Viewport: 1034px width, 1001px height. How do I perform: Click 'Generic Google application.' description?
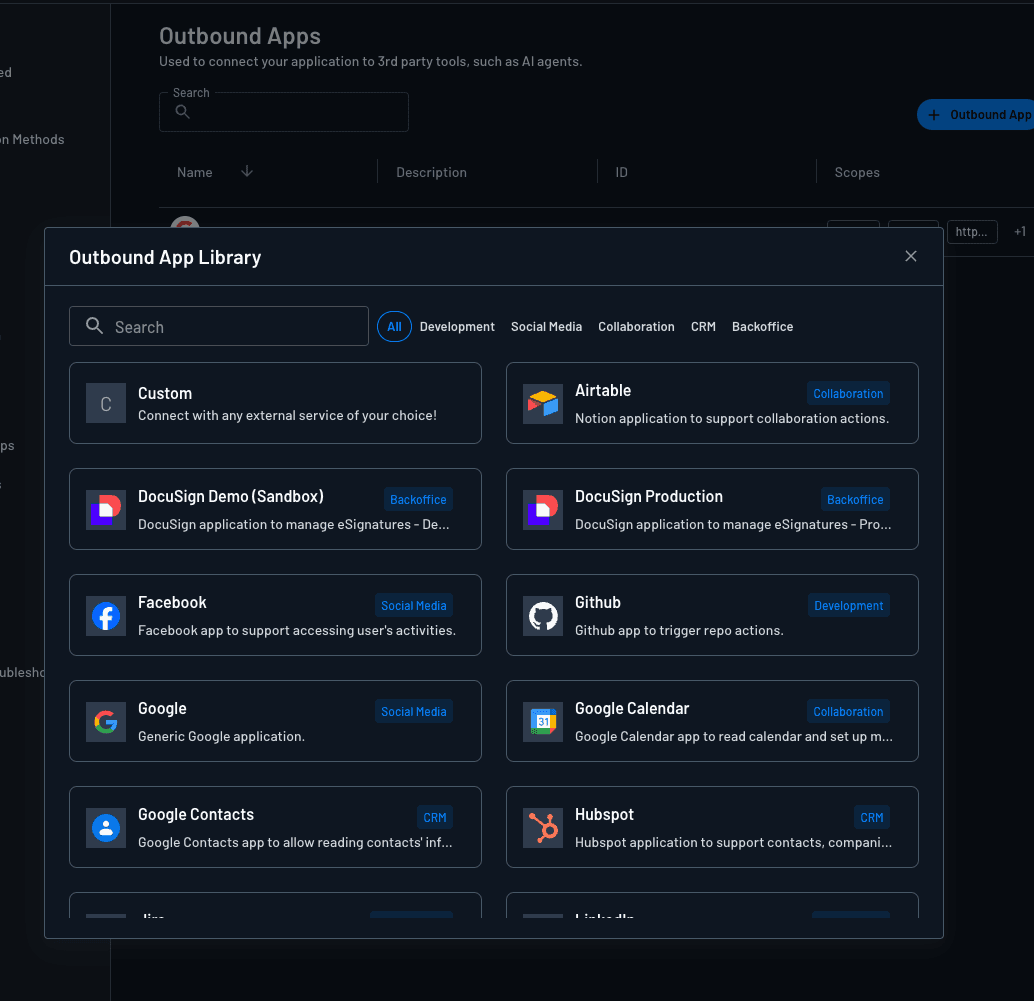tap(221, 737)
